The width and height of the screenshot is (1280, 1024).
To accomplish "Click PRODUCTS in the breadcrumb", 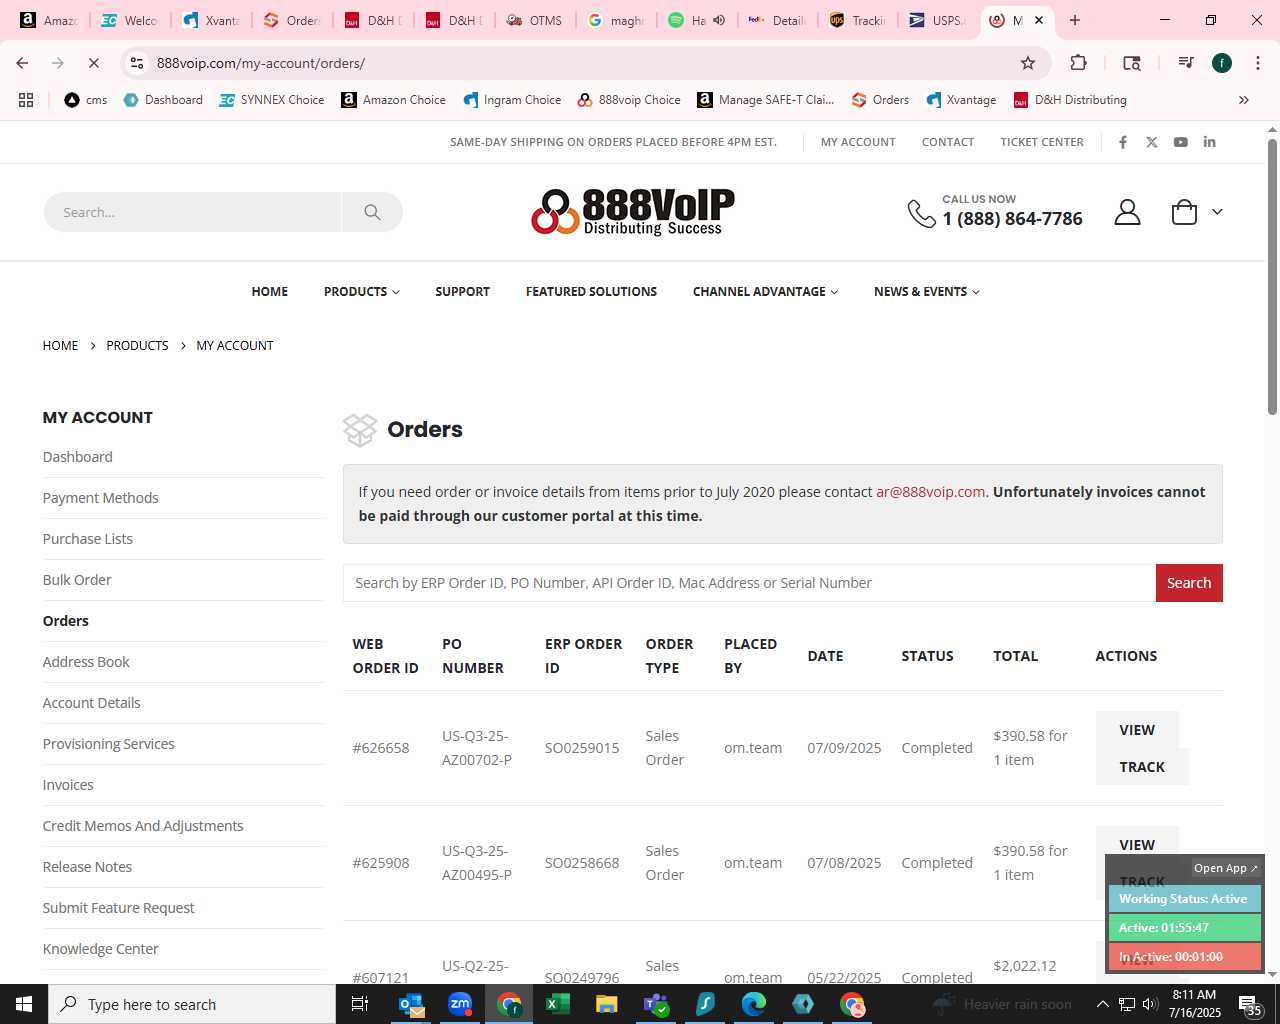I will pos(137,346).
